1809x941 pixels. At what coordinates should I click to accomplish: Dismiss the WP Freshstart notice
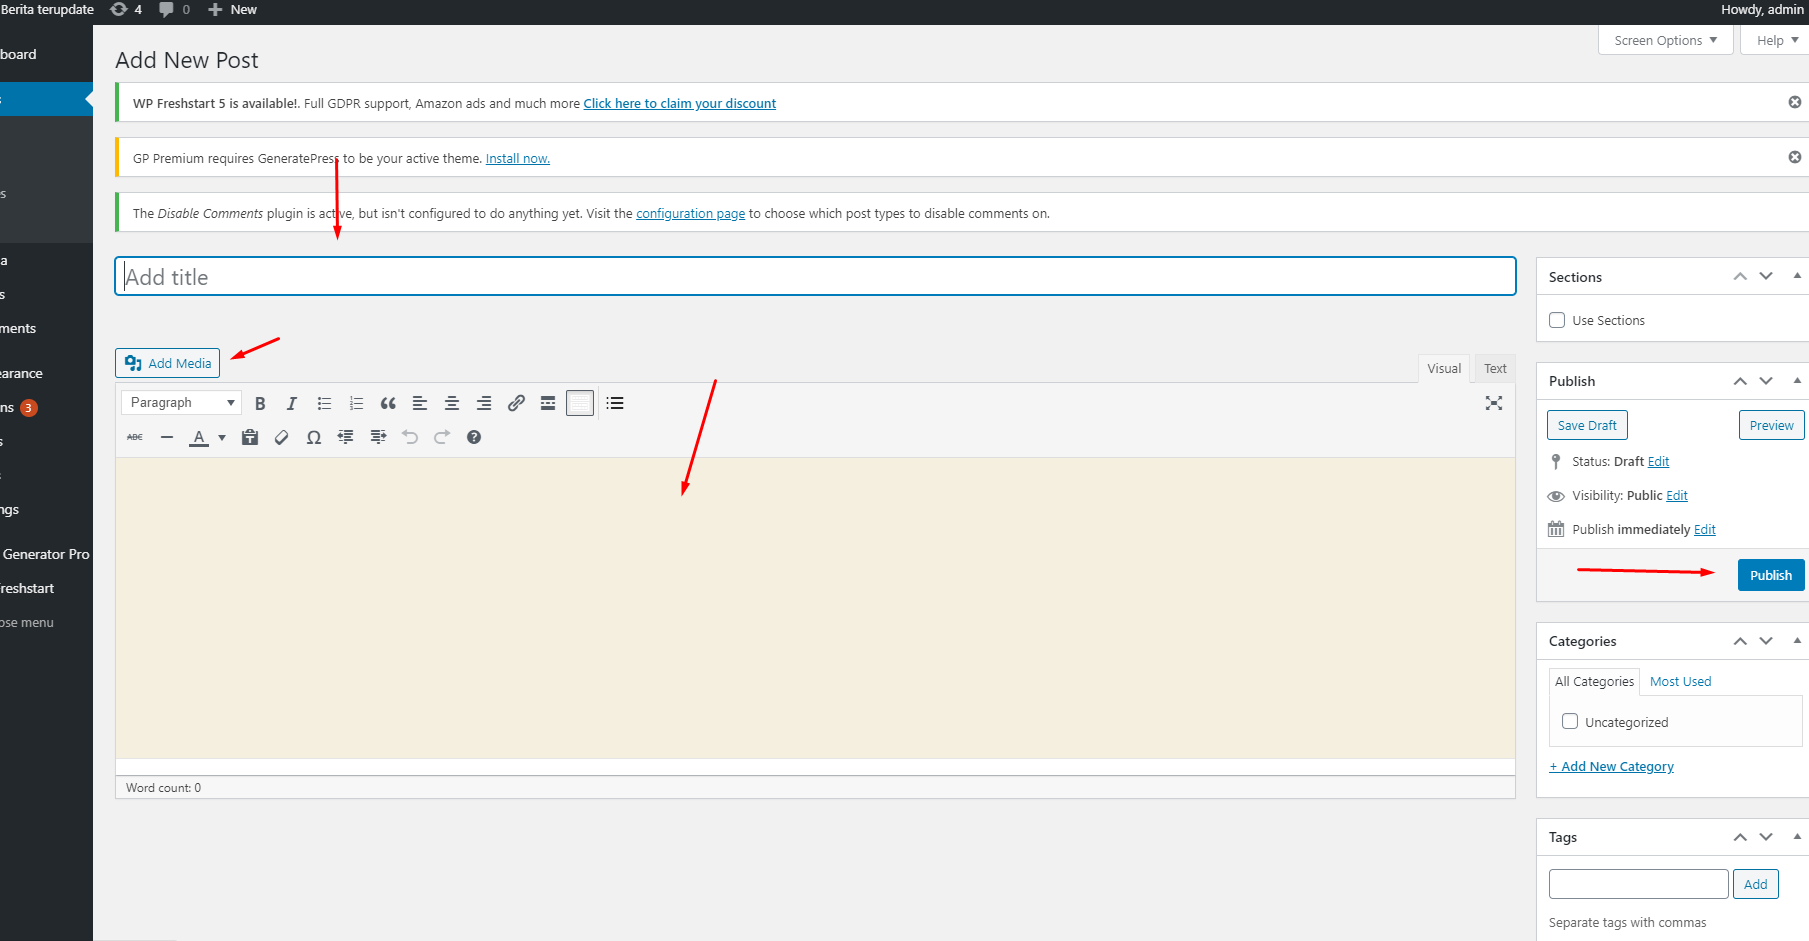[1795, 102]
